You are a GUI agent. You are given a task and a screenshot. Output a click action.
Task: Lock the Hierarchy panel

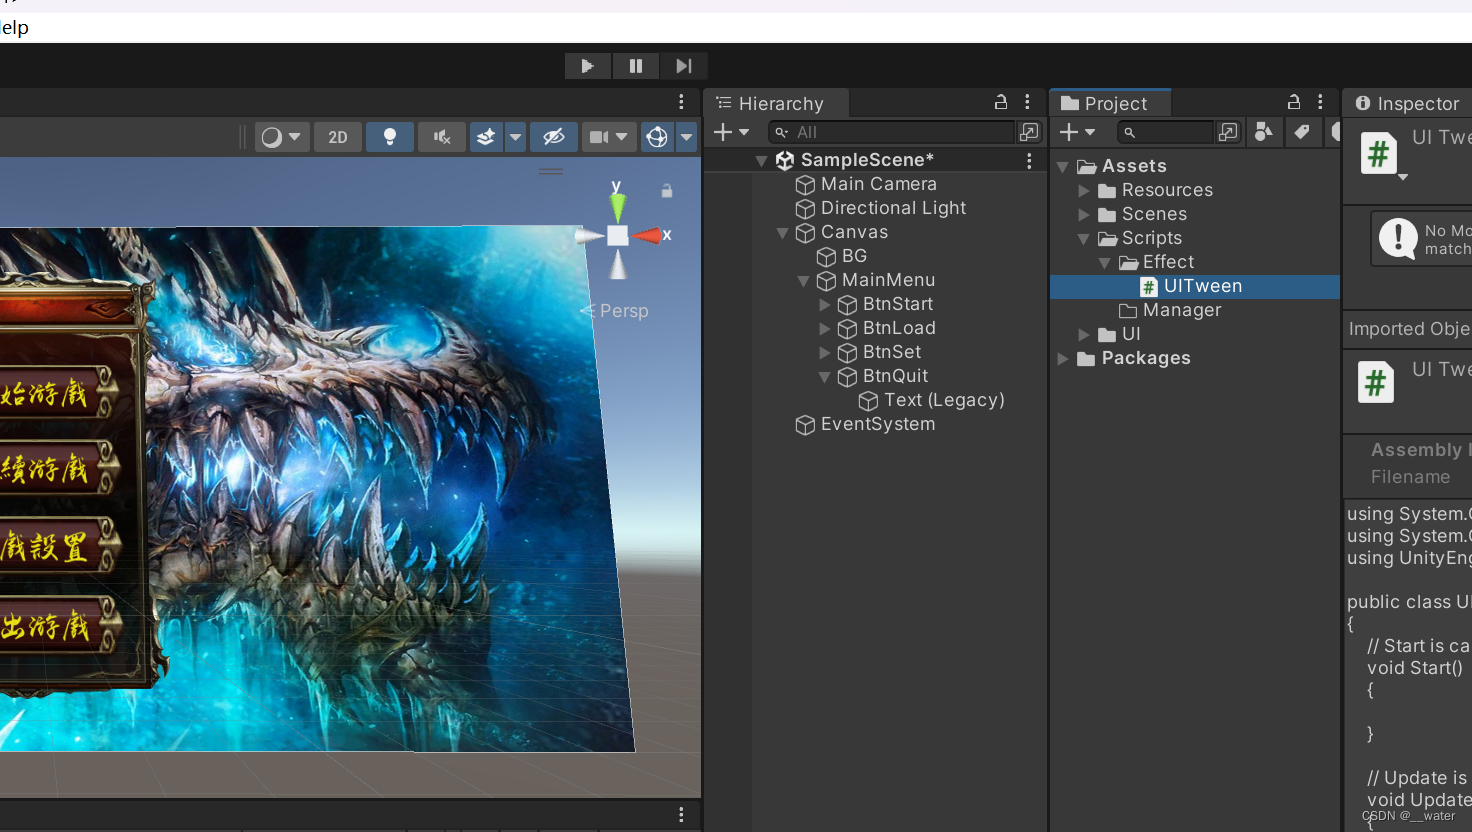coord(1000,102)
